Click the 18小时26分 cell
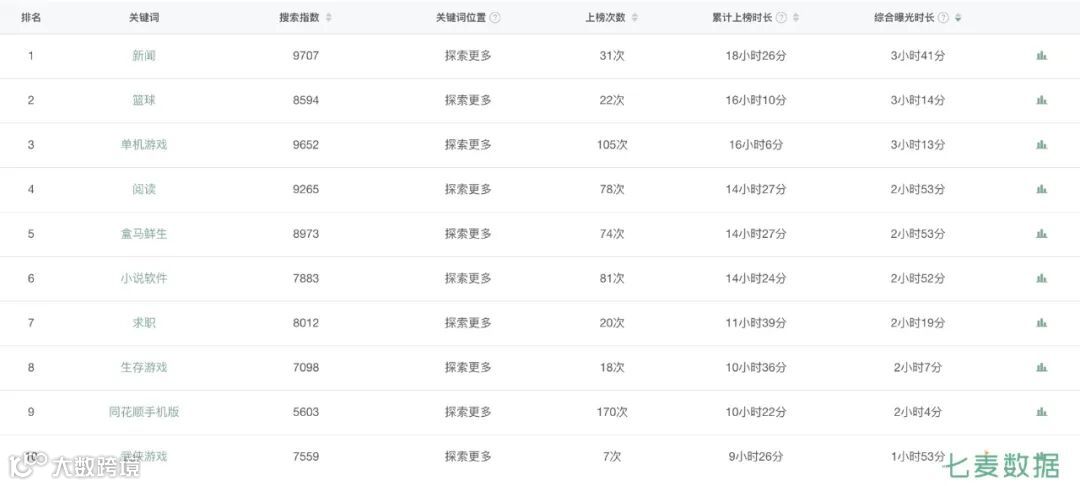Viewport: 1080px width, 486px height. pyautogui.click(x=756, y=56)
